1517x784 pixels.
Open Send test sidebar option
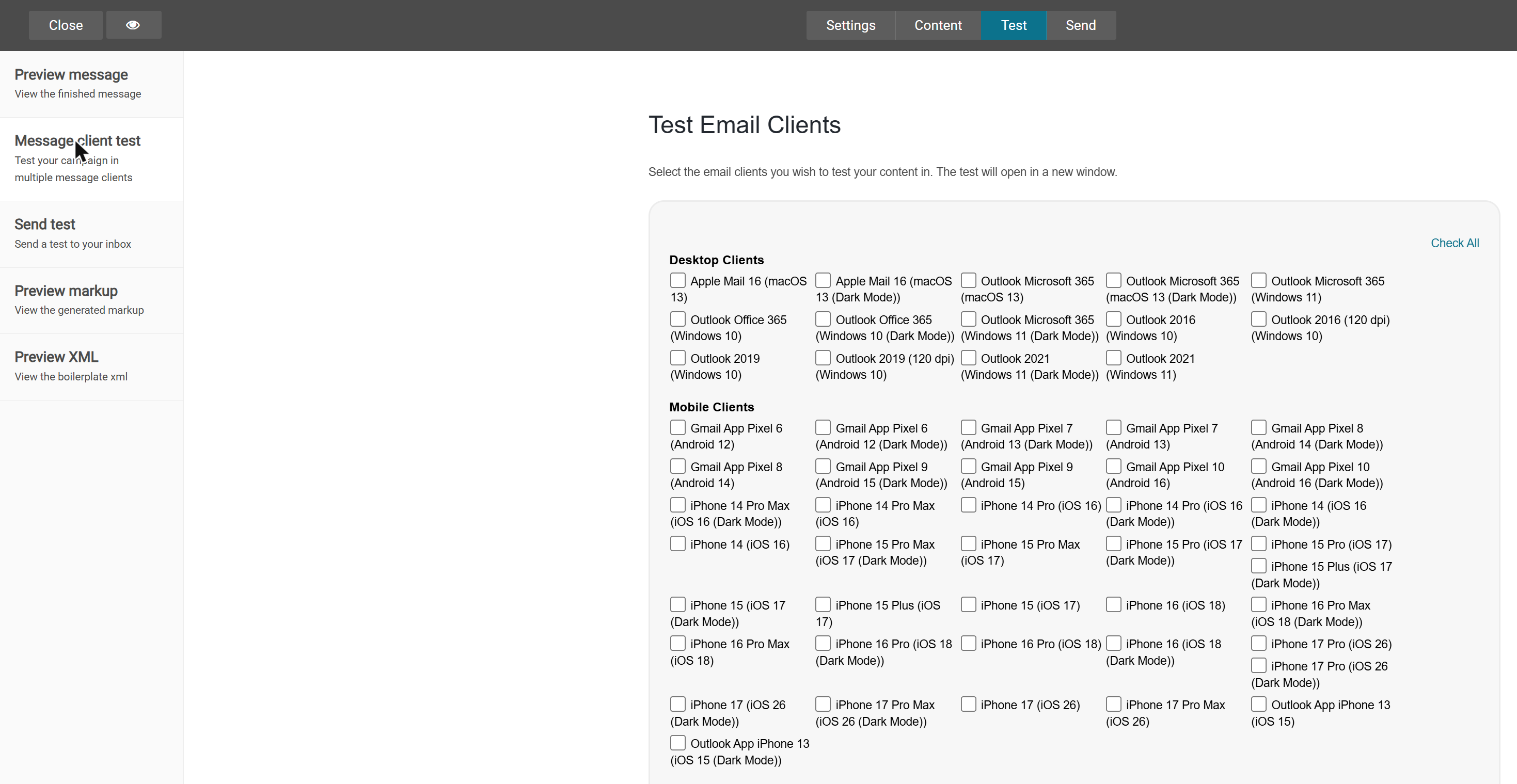click(x=91, y=234)
